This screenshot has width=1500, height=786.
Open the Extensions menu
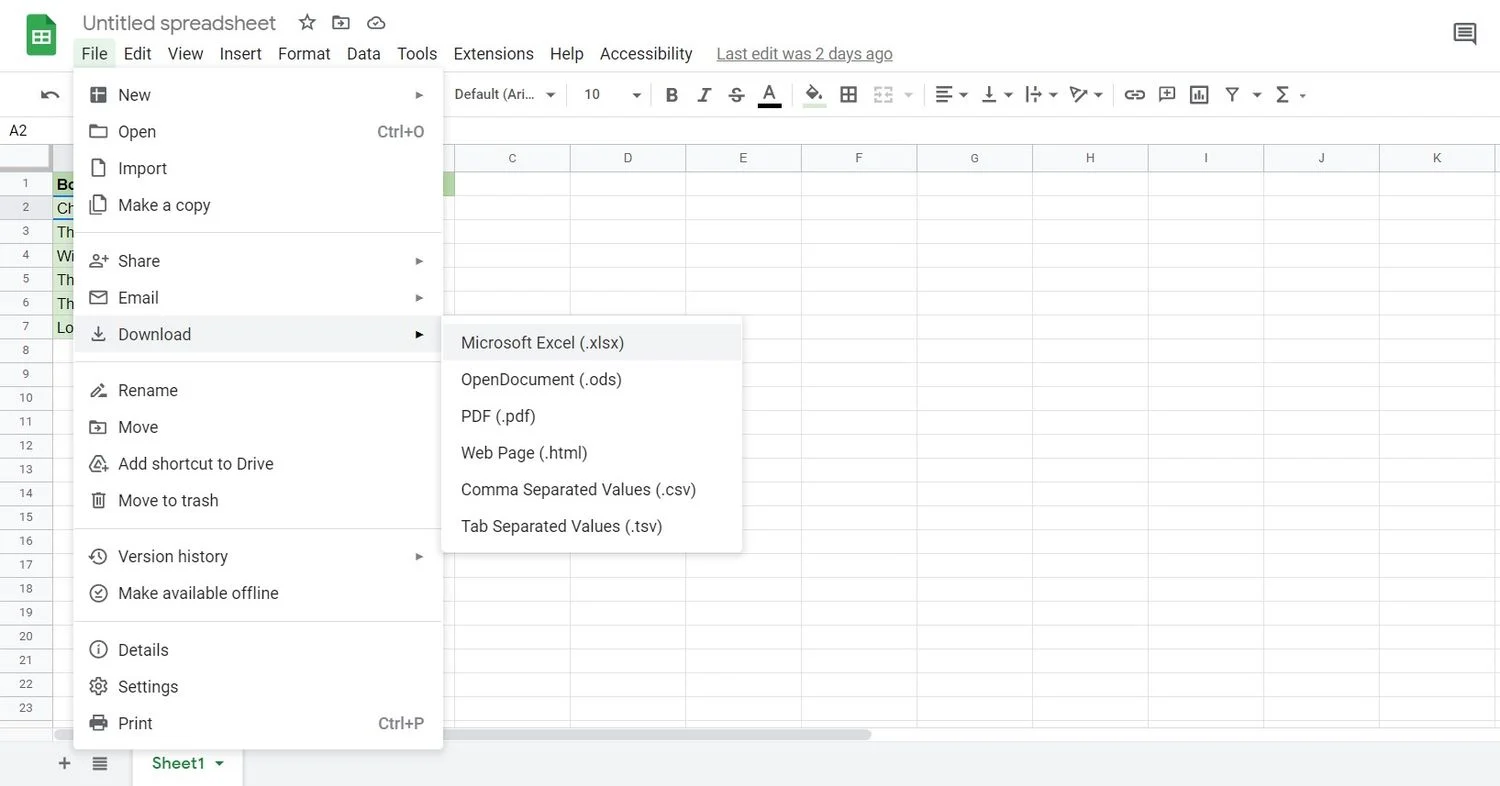pyautogui.click(x=493, y=54)
